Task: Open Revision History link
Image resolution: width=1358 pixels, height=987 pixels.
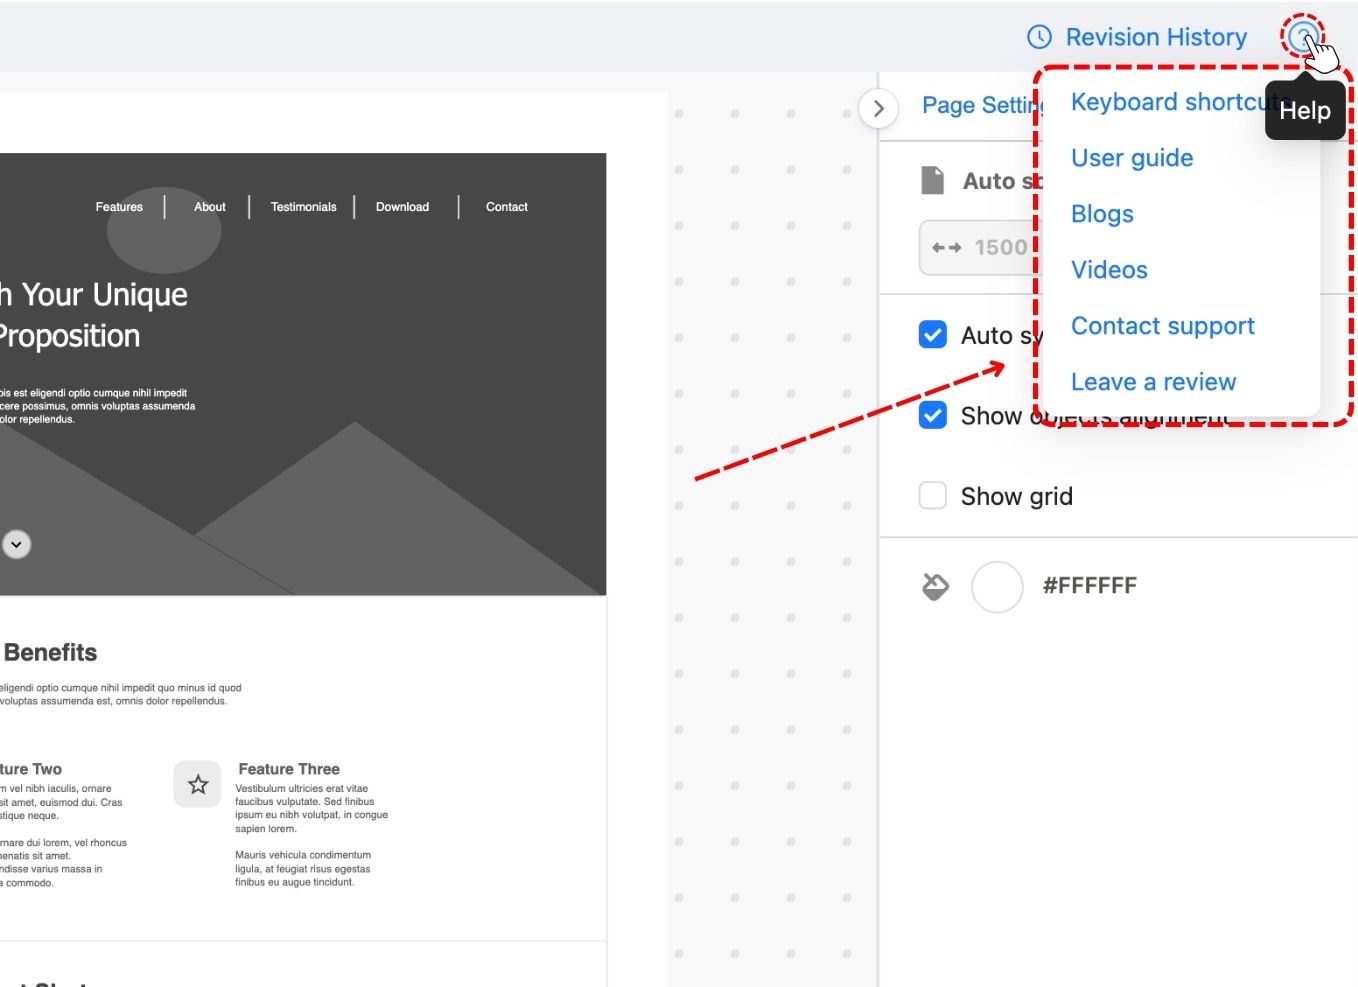Action: pyautogui.click(x=1155, y=37)
